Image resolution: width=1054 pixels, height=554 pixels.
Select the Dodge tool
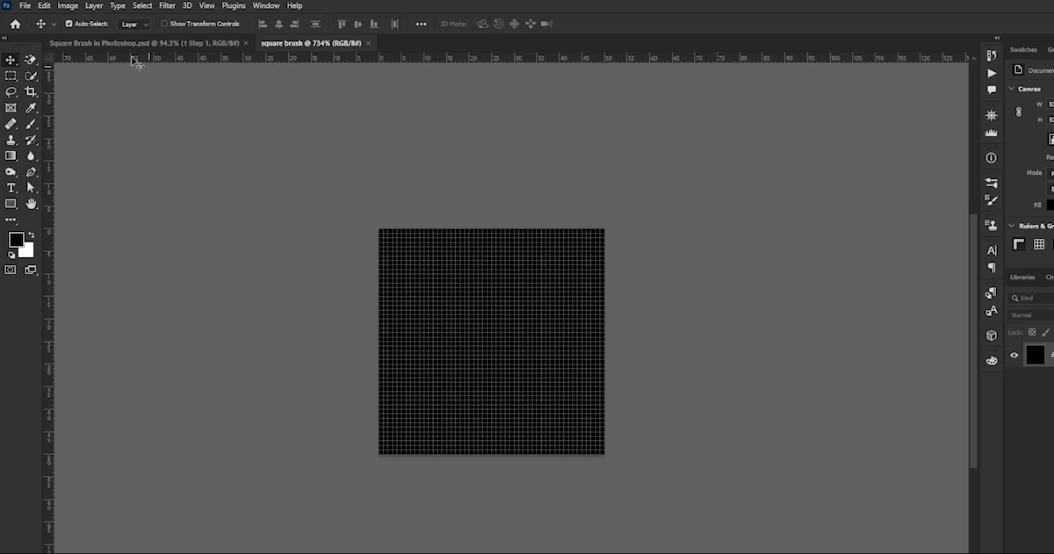coord(11,172)
